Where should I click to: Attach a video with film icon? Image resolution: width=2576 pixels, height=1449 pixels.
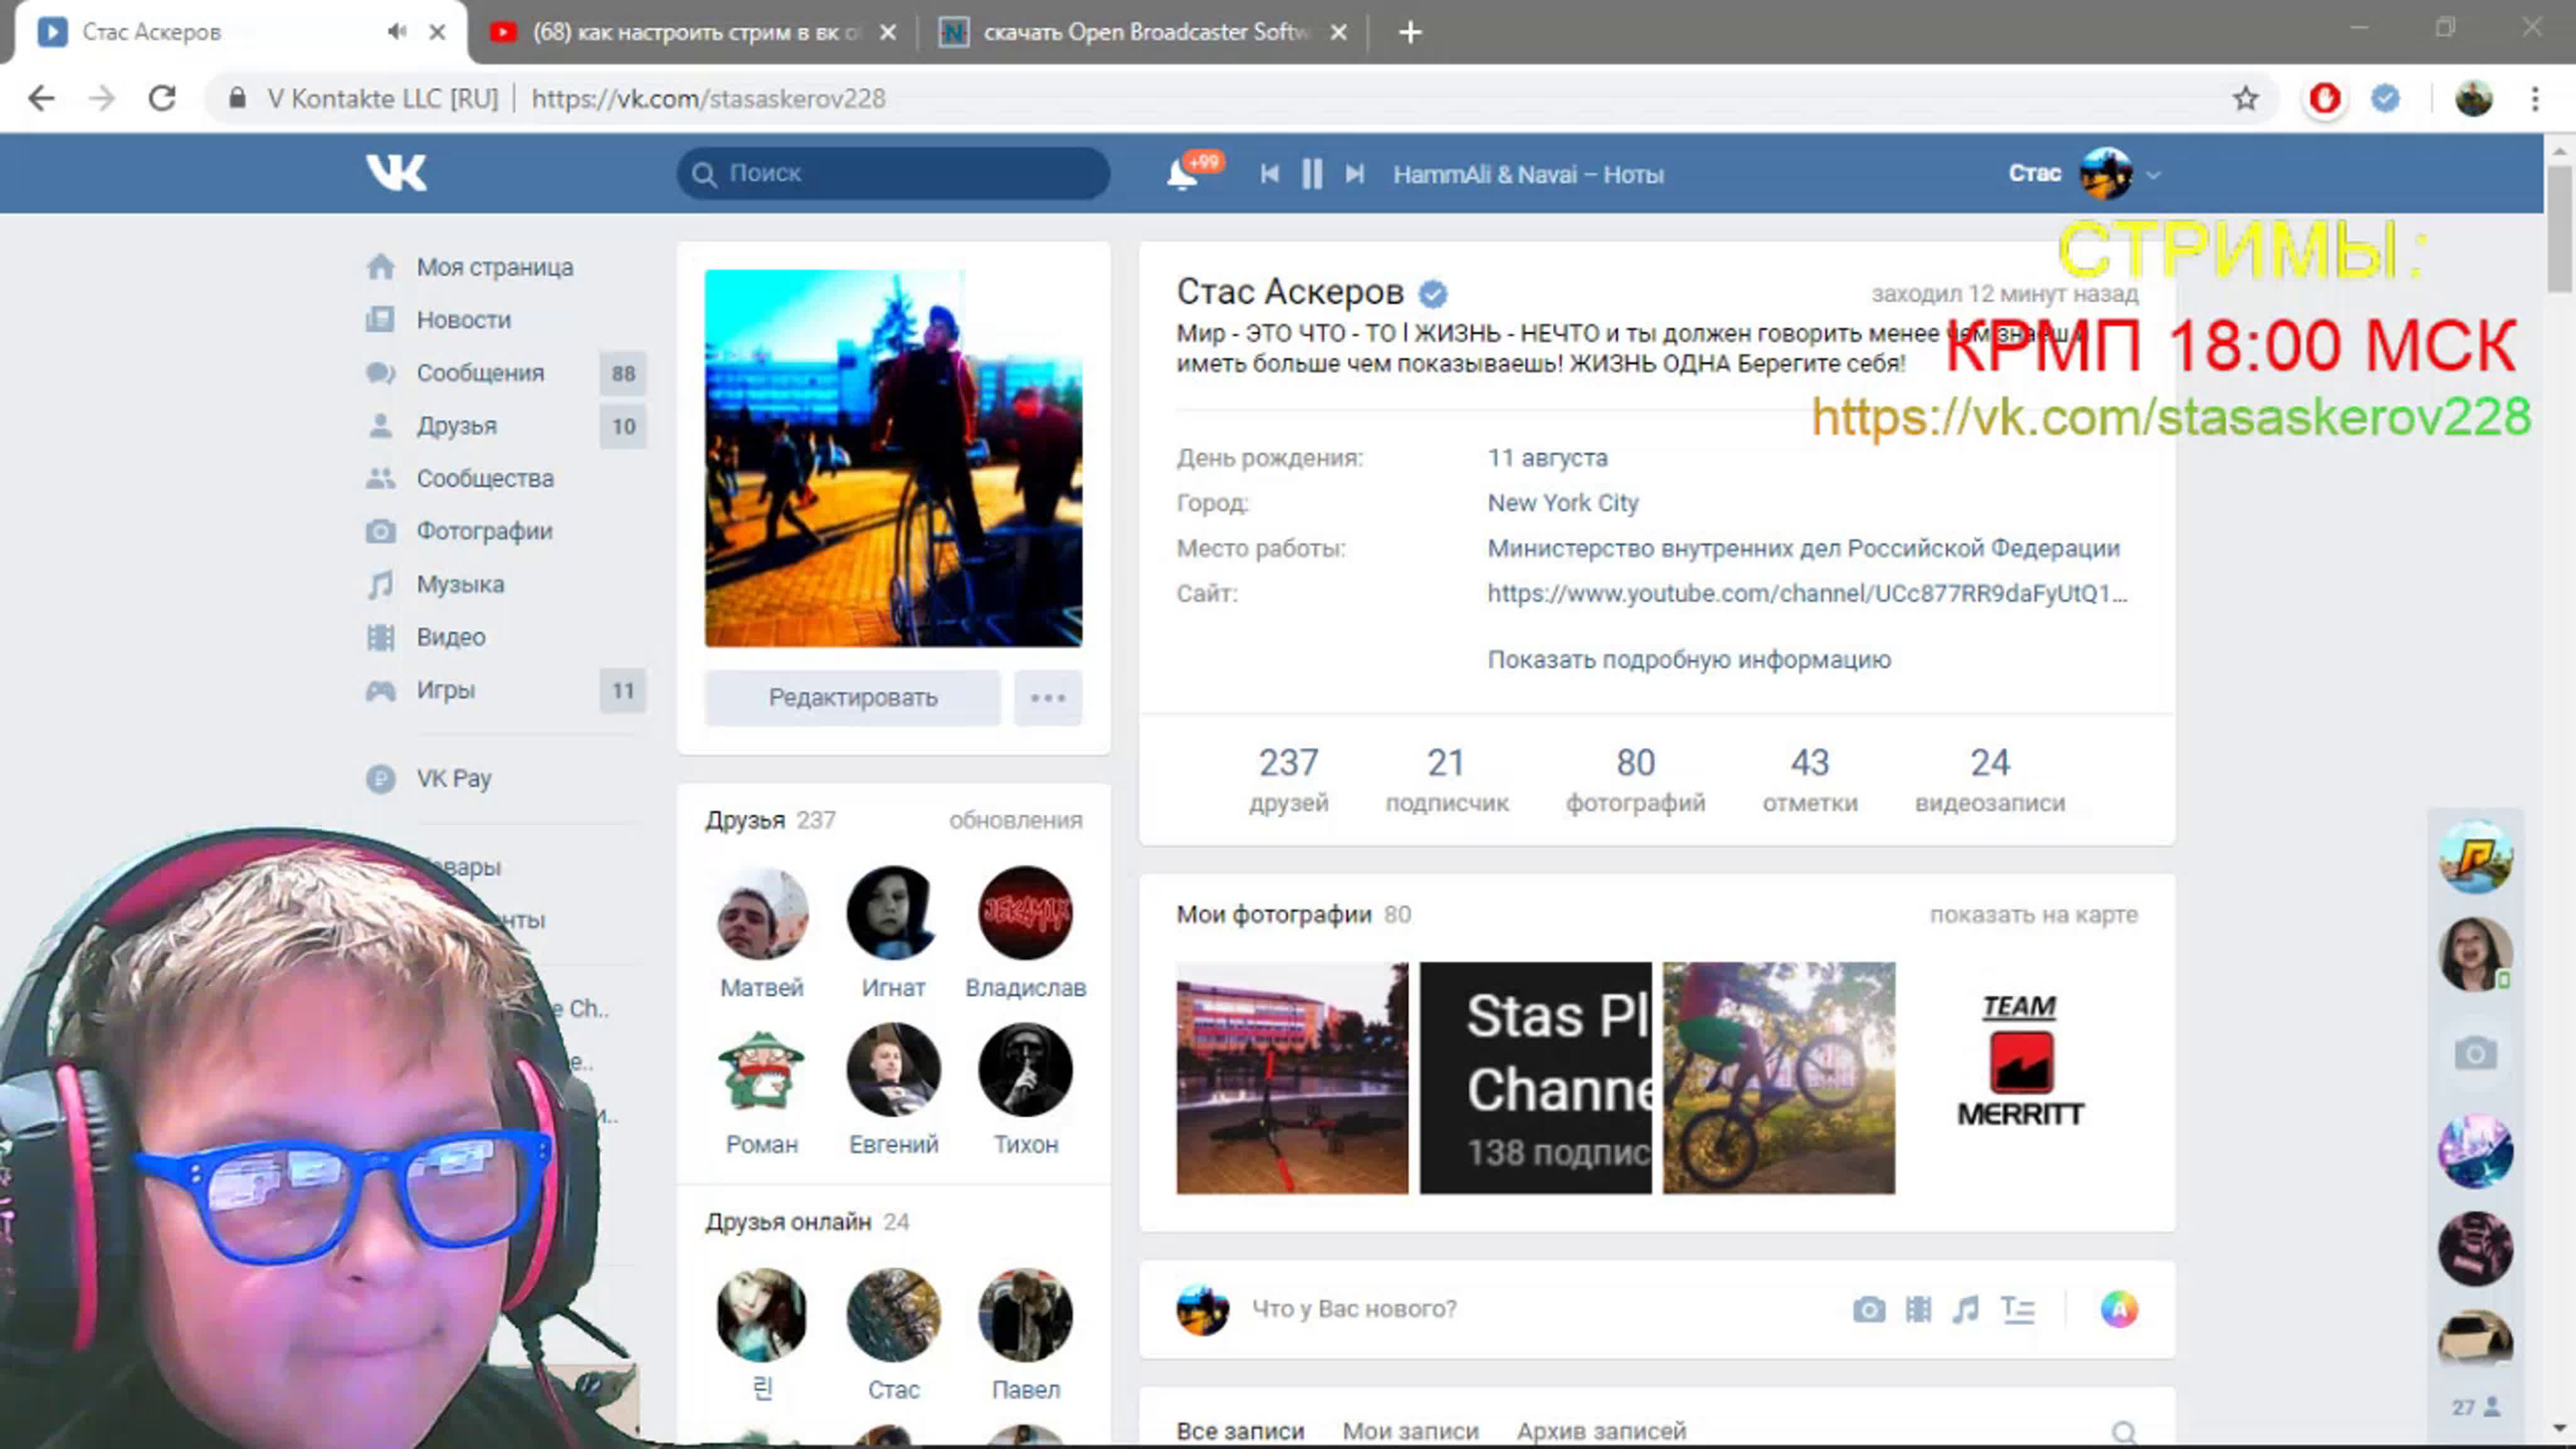(1918, 1309)
